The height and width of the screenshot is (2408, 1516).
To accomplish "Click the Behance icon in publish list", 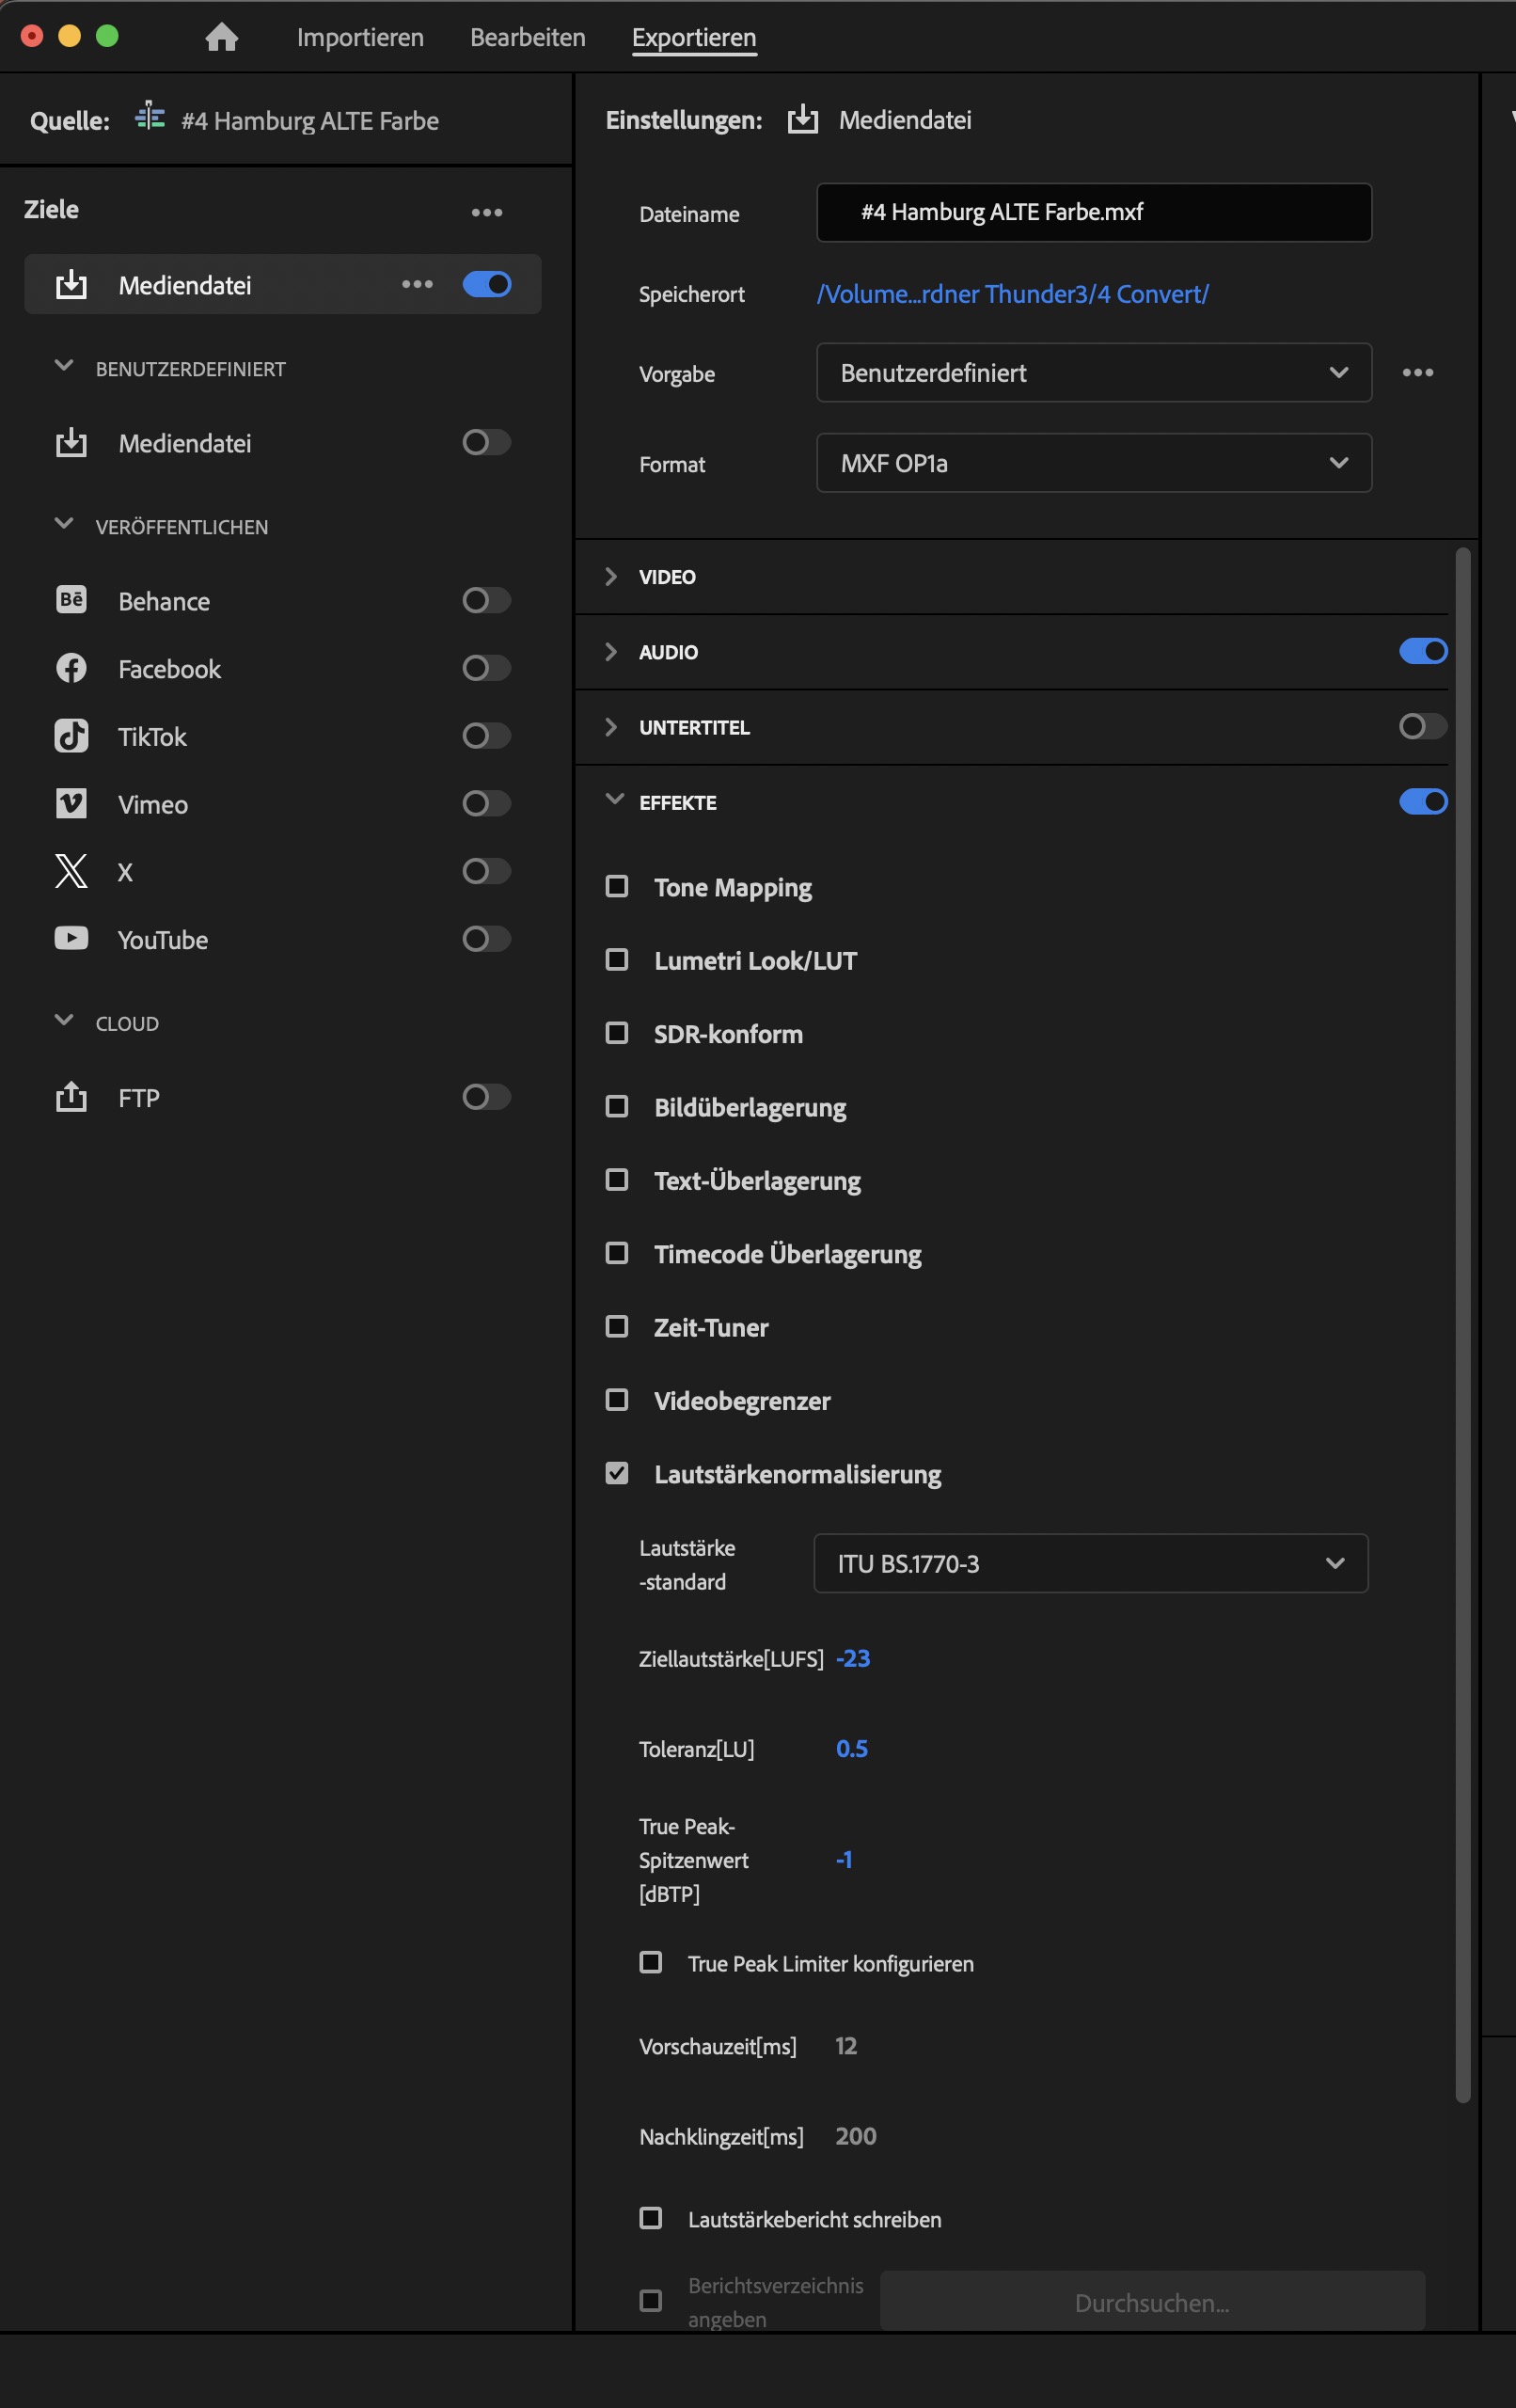I will click(x=71, y=600).
